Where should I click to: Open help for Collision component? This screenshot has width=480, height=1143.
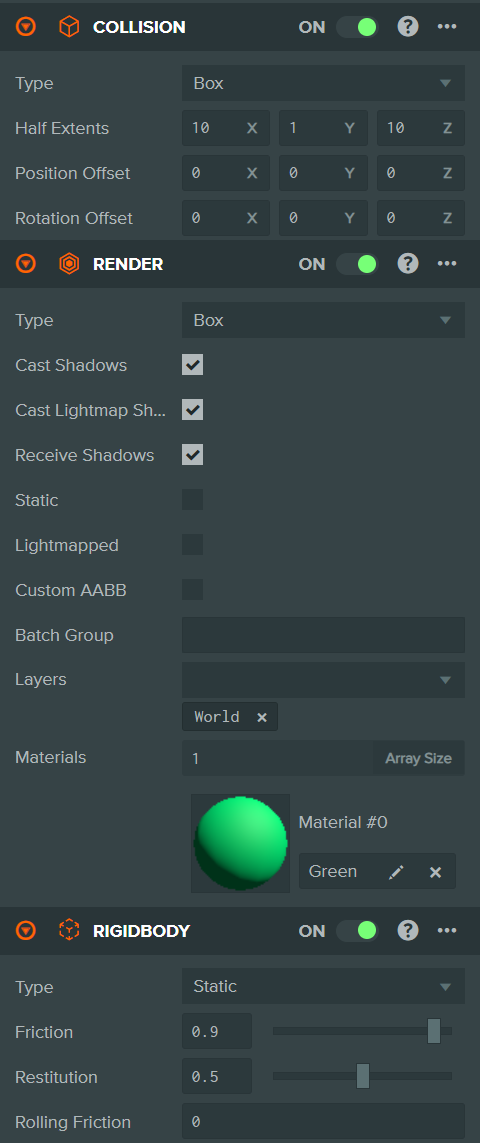coord(408,28)
